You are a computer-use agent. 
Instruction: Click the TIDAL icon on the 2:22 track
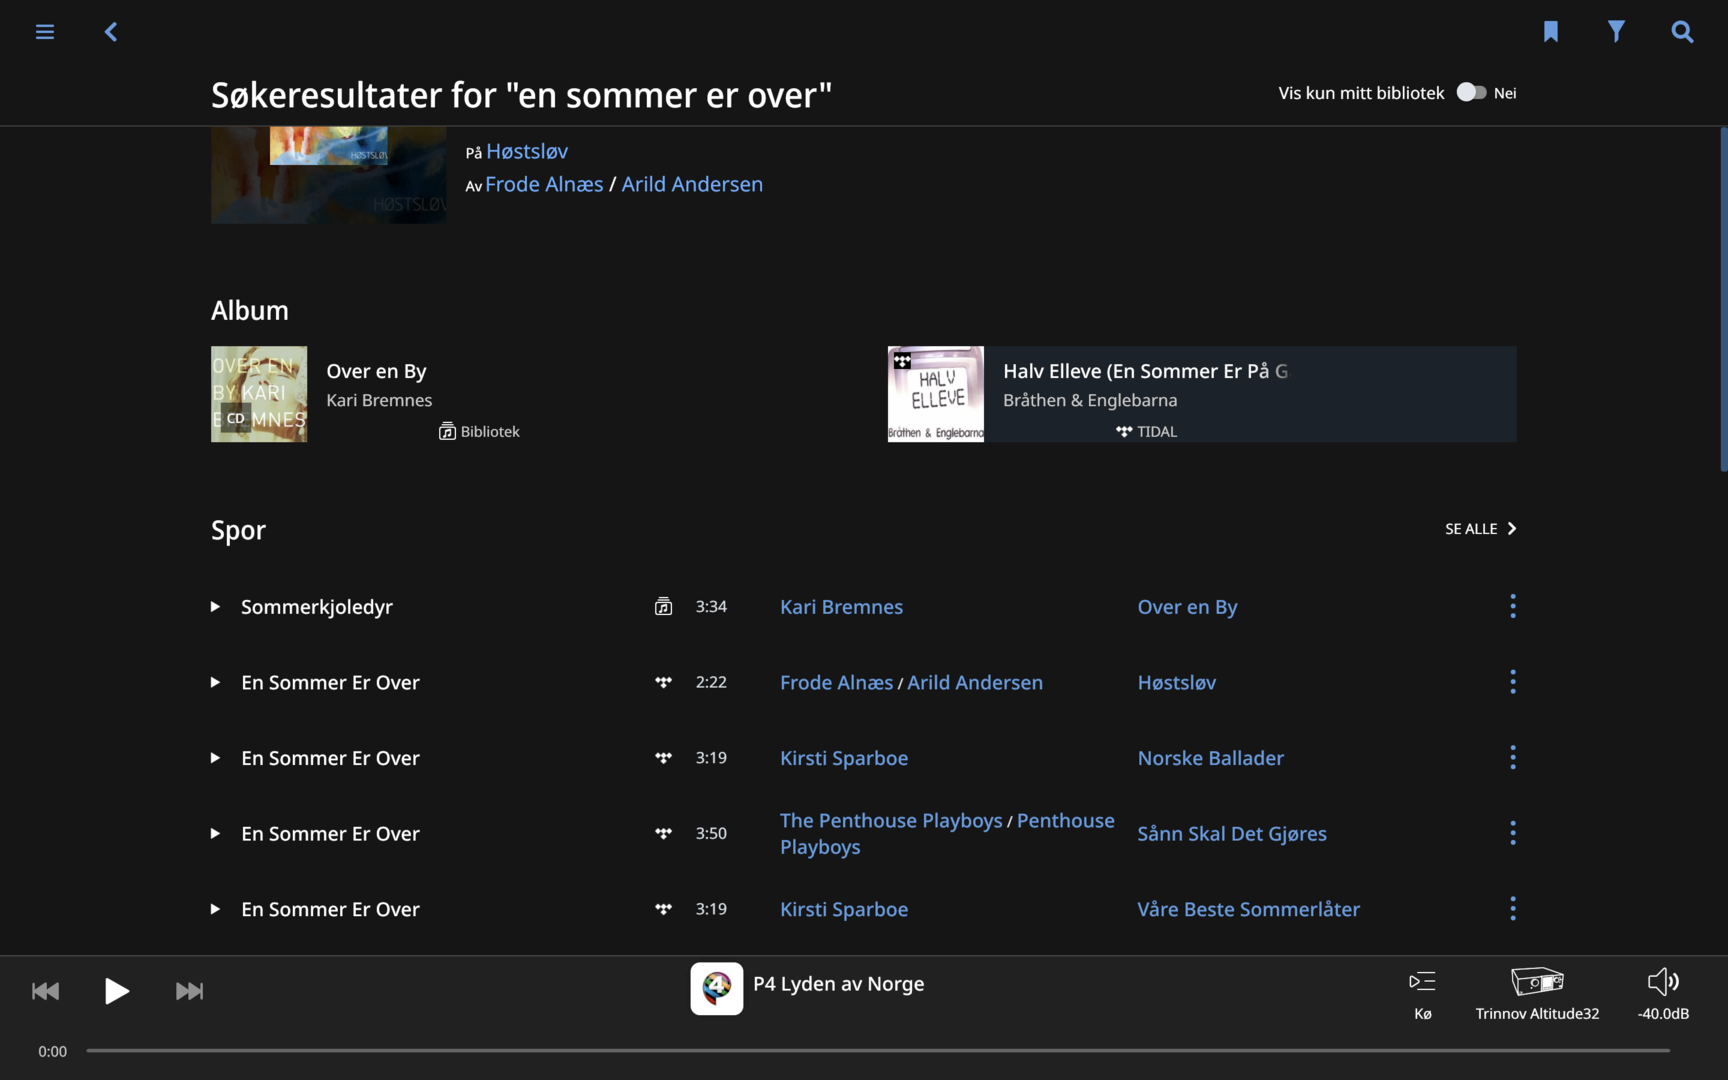pyautogui.click(x=663, y=682)
